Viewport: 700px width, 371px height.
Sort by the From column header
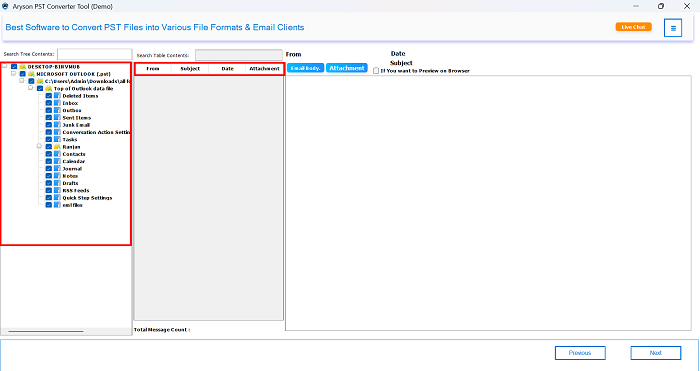[153, 69]
